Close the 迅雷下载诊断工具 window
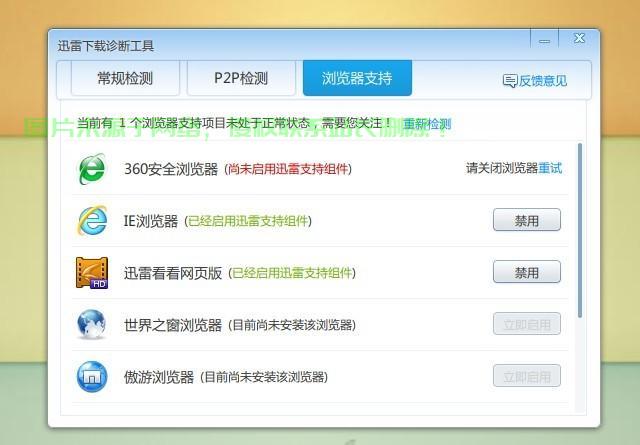640x445 pixels. 579,39
